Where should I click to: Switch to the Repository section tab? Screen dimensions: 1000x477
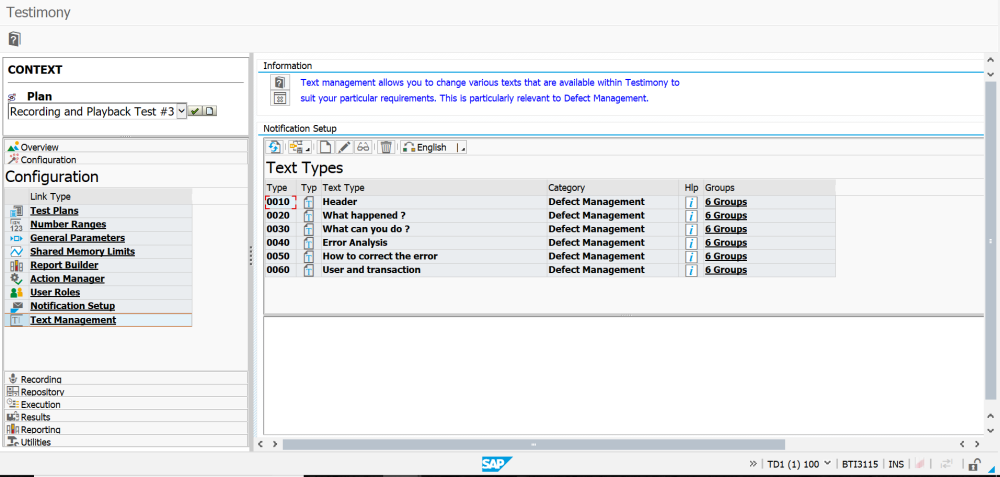126,392
